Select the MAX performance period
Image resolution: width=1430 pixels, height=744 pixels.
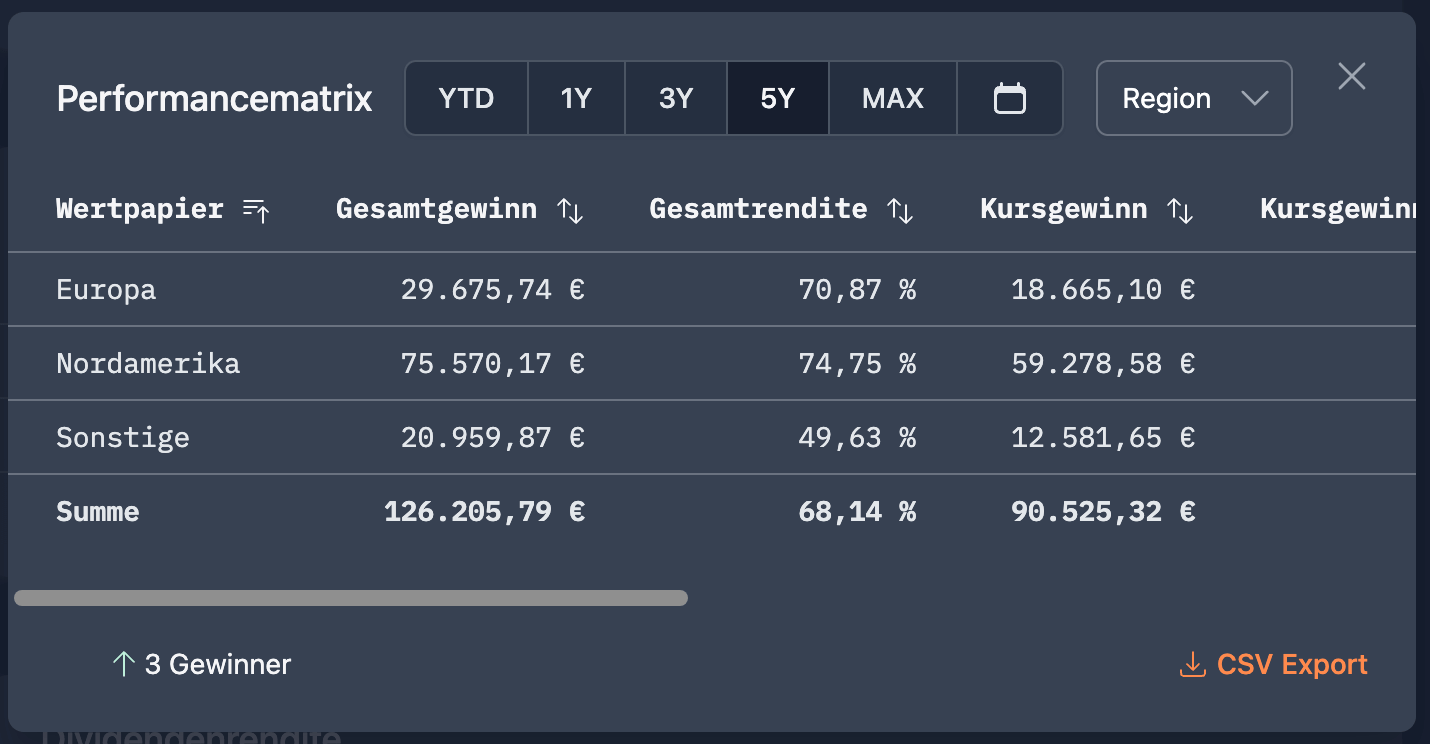coord(892,97)
